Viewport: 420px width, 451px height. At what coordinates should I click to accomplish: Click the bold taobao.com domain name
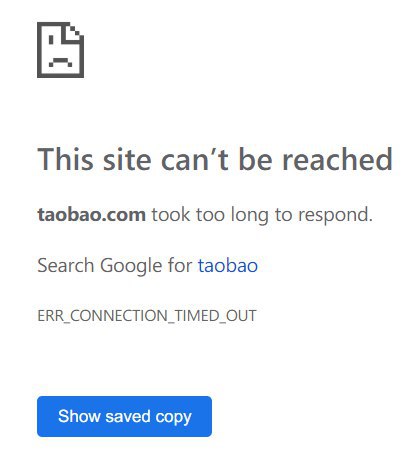coord(92,214)
